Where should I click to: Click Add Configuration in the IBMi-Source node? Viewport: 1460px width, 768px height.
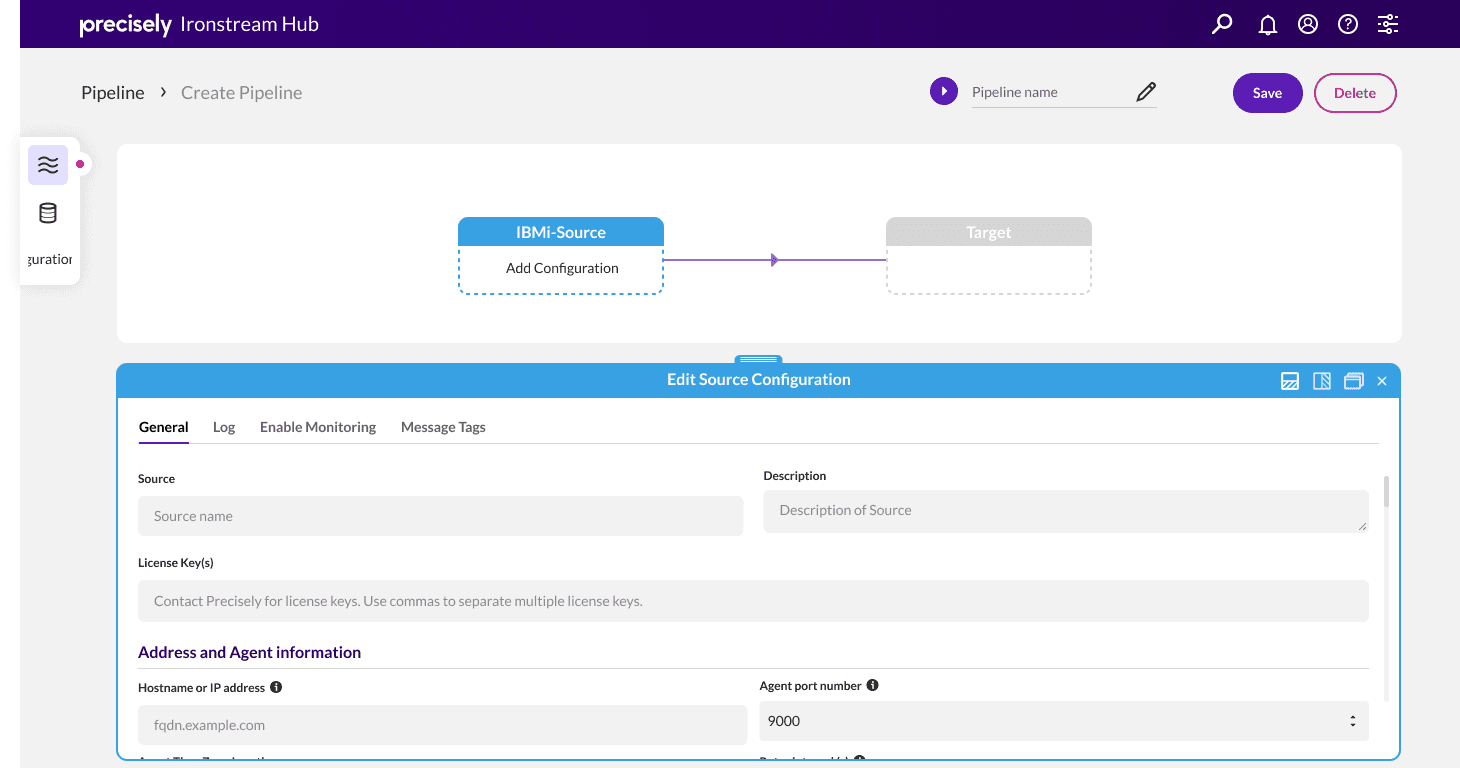tap(562, 268)
